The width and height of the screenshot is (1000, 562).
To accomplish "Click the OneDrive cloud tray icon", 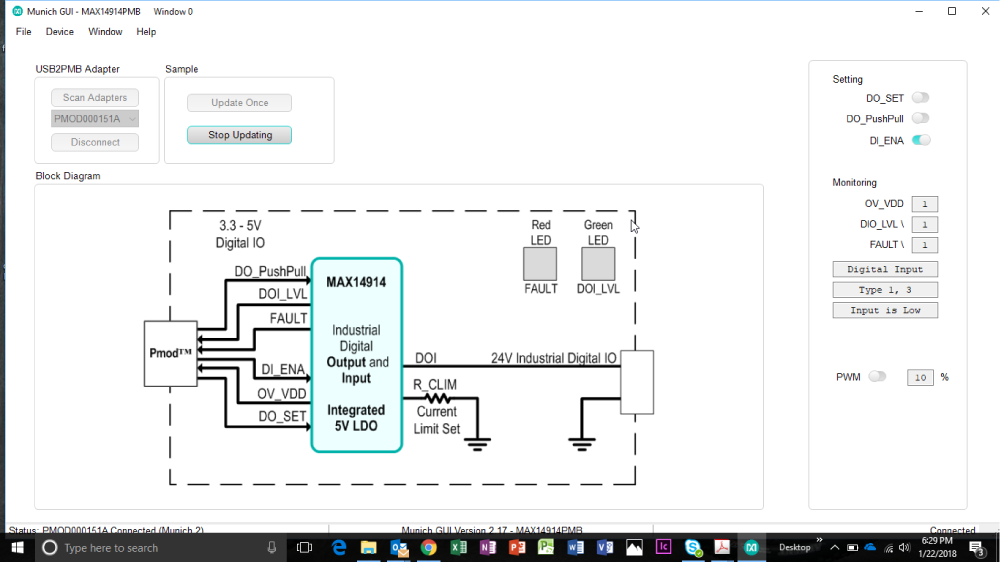I will point(871,548).
